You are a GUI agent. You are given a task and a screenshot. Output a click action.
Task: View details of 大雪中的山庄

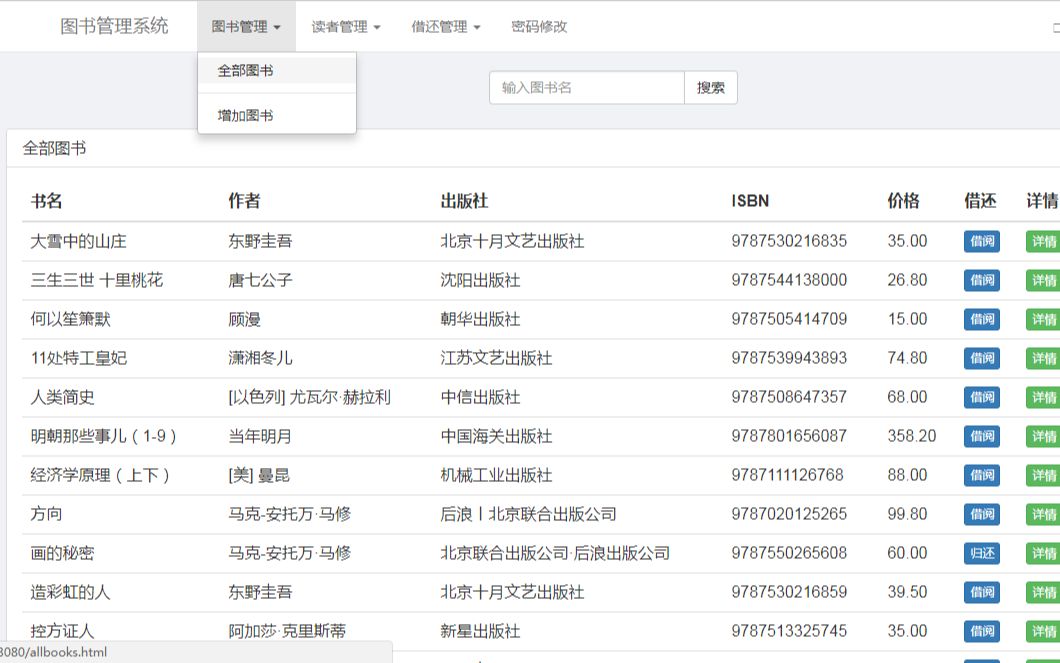click(1044, 241)
